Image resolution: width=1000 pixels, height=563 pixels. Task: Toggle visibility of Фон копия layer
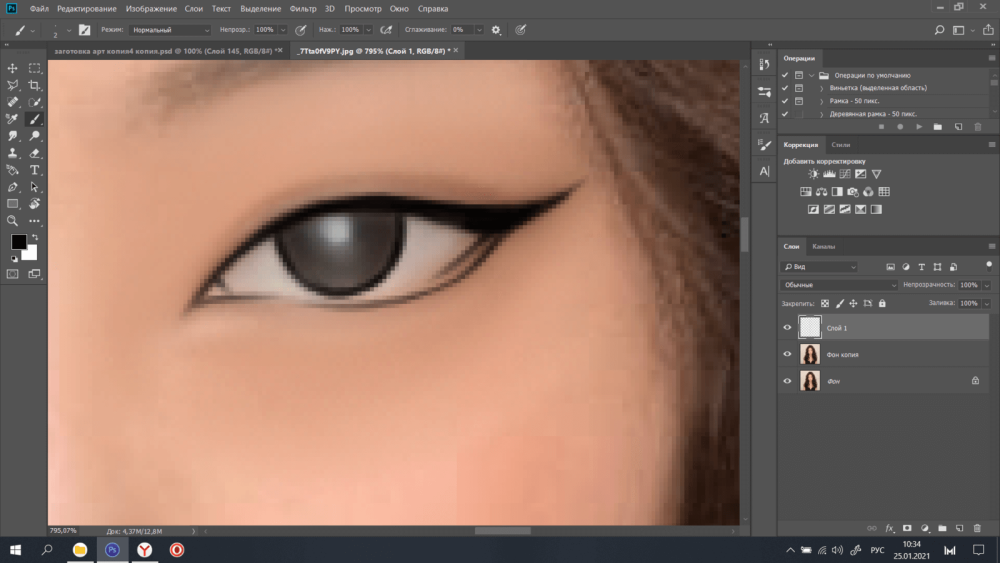787,354
